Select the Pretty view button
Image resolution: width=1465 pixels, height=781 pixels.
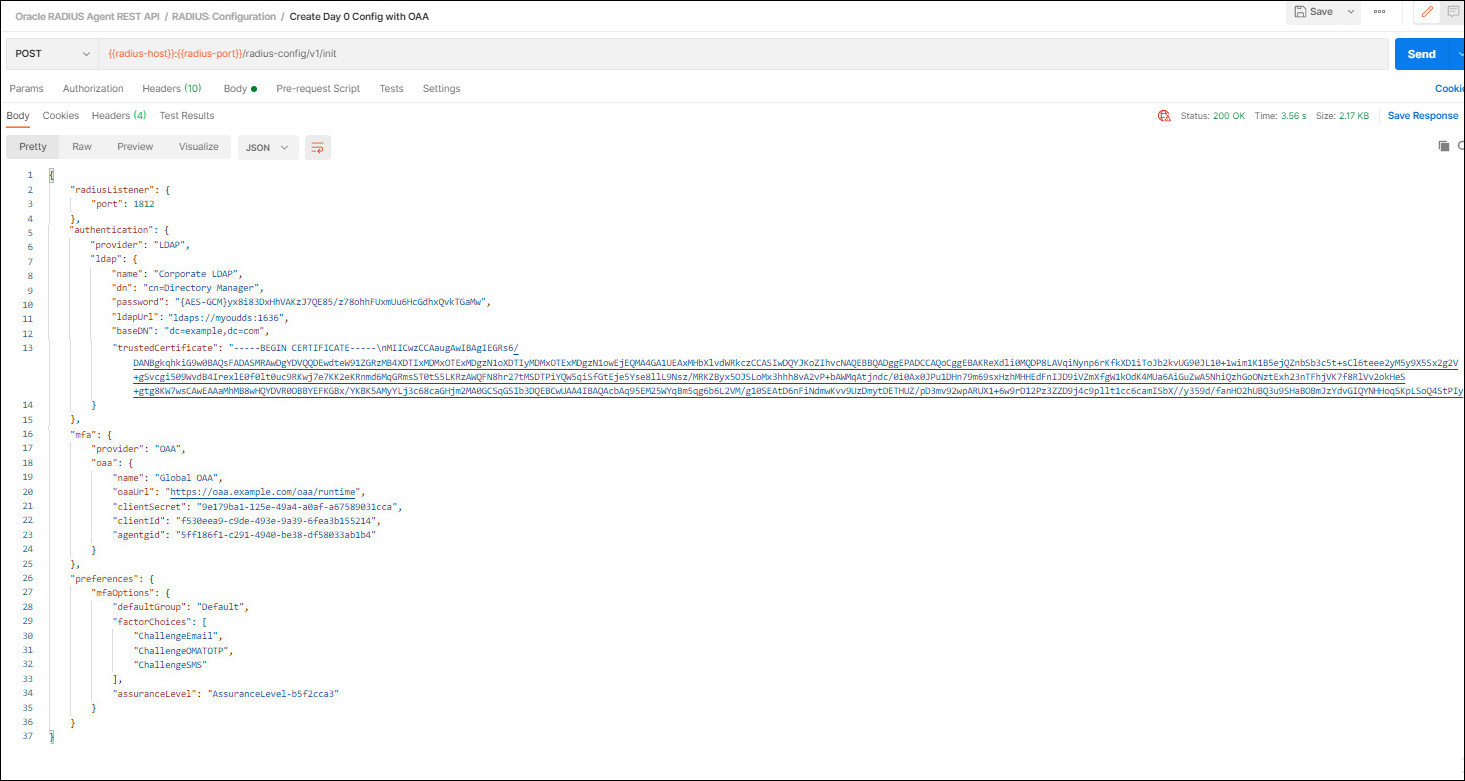pos(33,147)
